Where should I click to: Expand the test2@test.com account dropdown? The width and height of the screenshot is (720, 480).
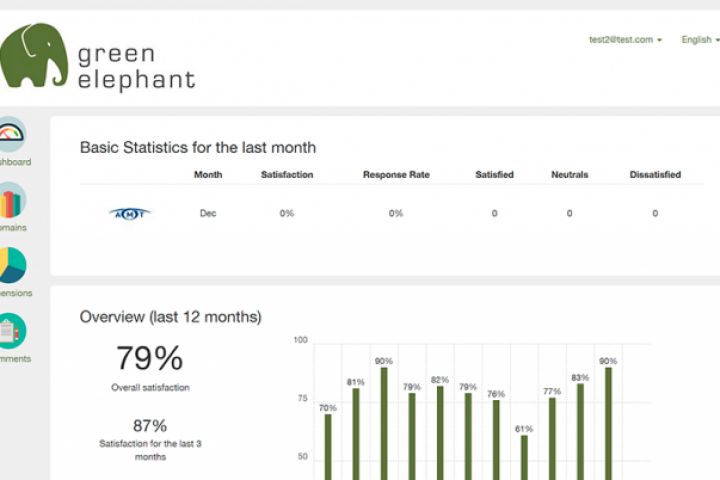click(x=625, y=40)
